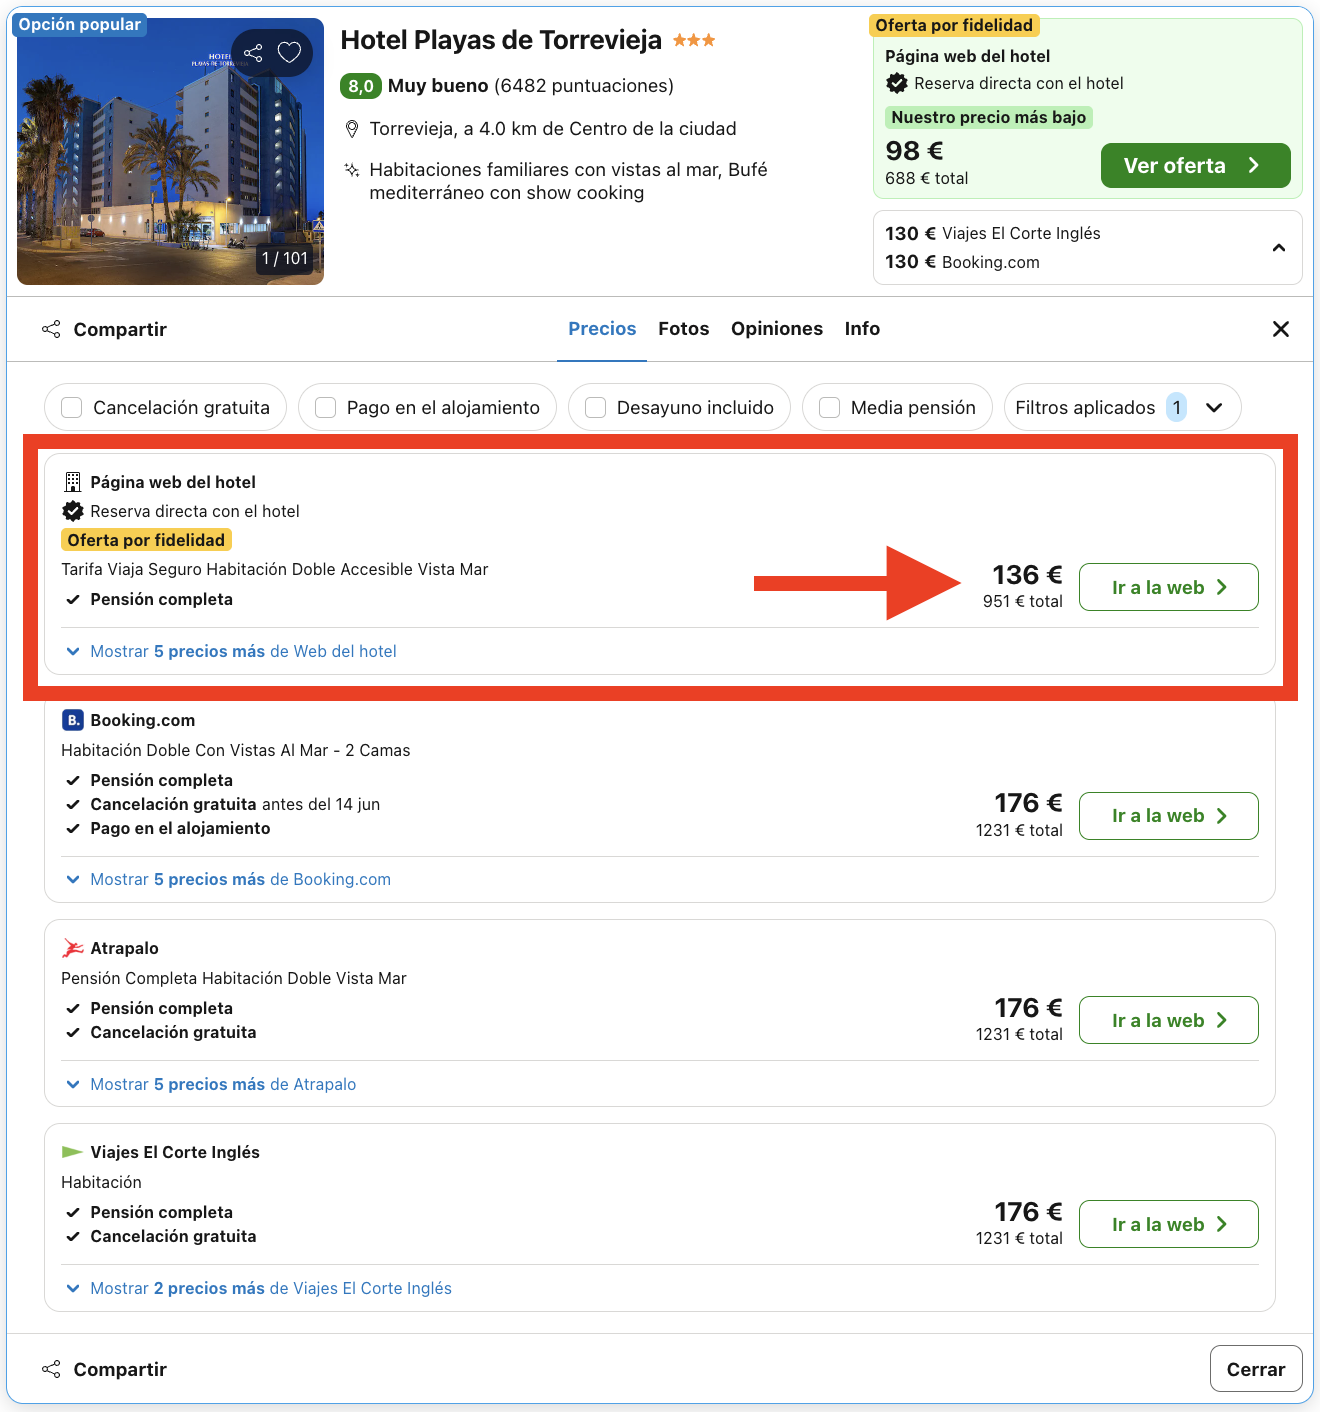Open the Opiniones tab

[x=777, y=328]
